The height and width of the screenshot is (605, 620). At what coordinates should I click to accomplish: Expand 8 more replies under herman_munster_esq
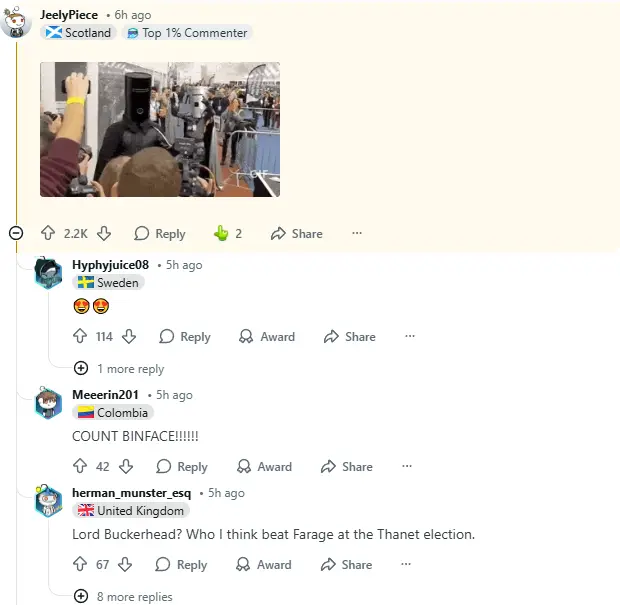click(123, 596)
